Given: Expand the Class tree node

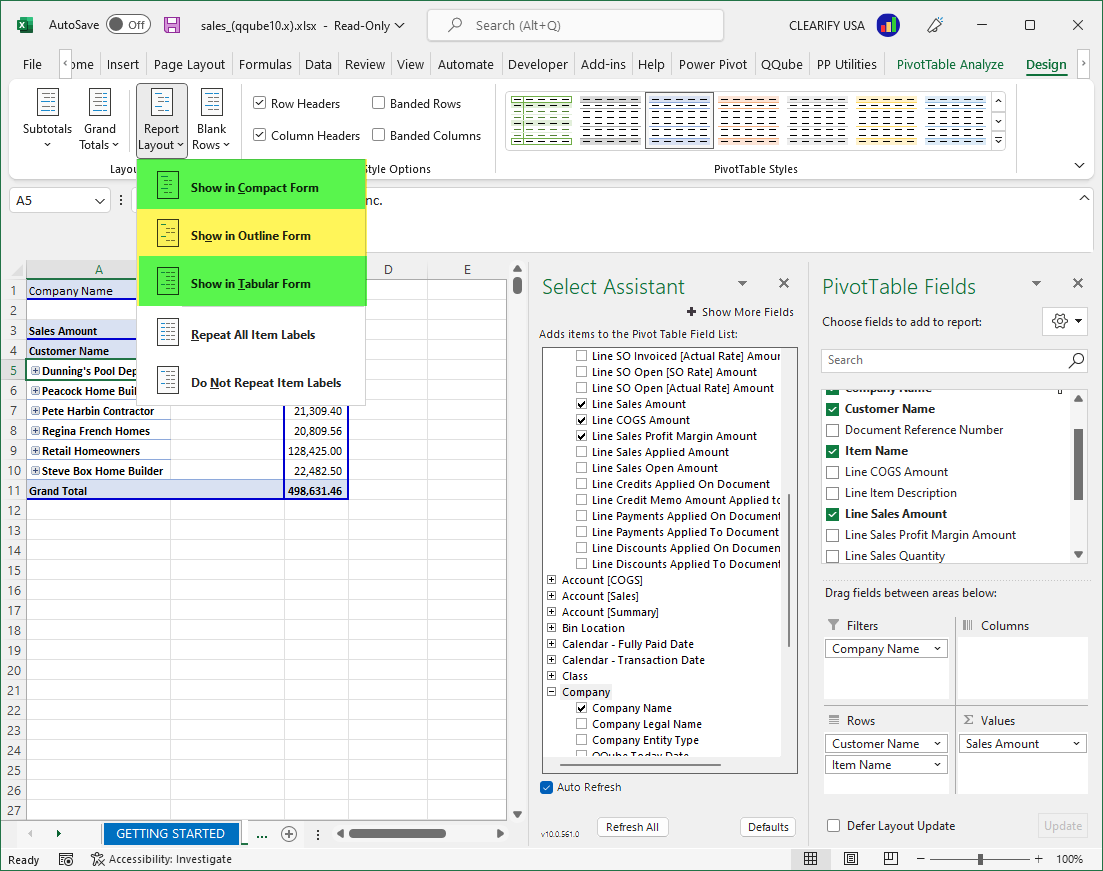Looking at the screenshot, I should pyautogui.click(x=552, y=675).
